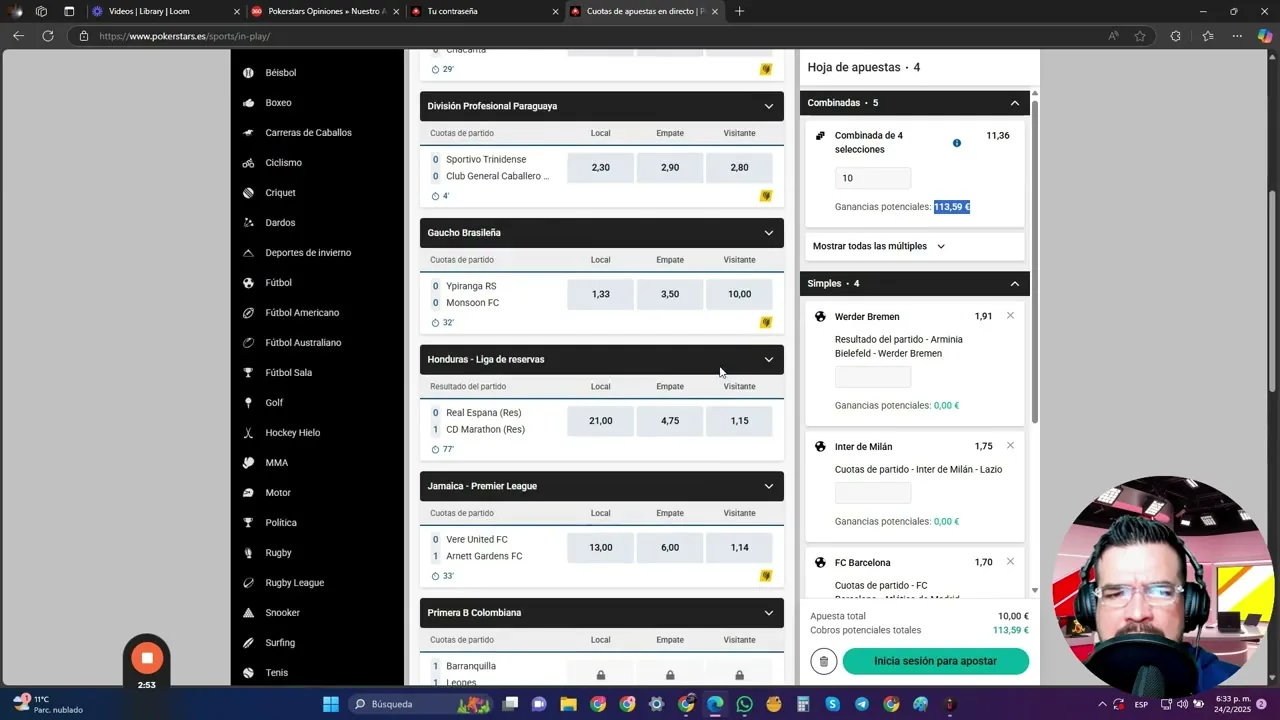Collapse the División Profesional Paraguaya section
Screen dimensions: 1280x720
[768, 106]
